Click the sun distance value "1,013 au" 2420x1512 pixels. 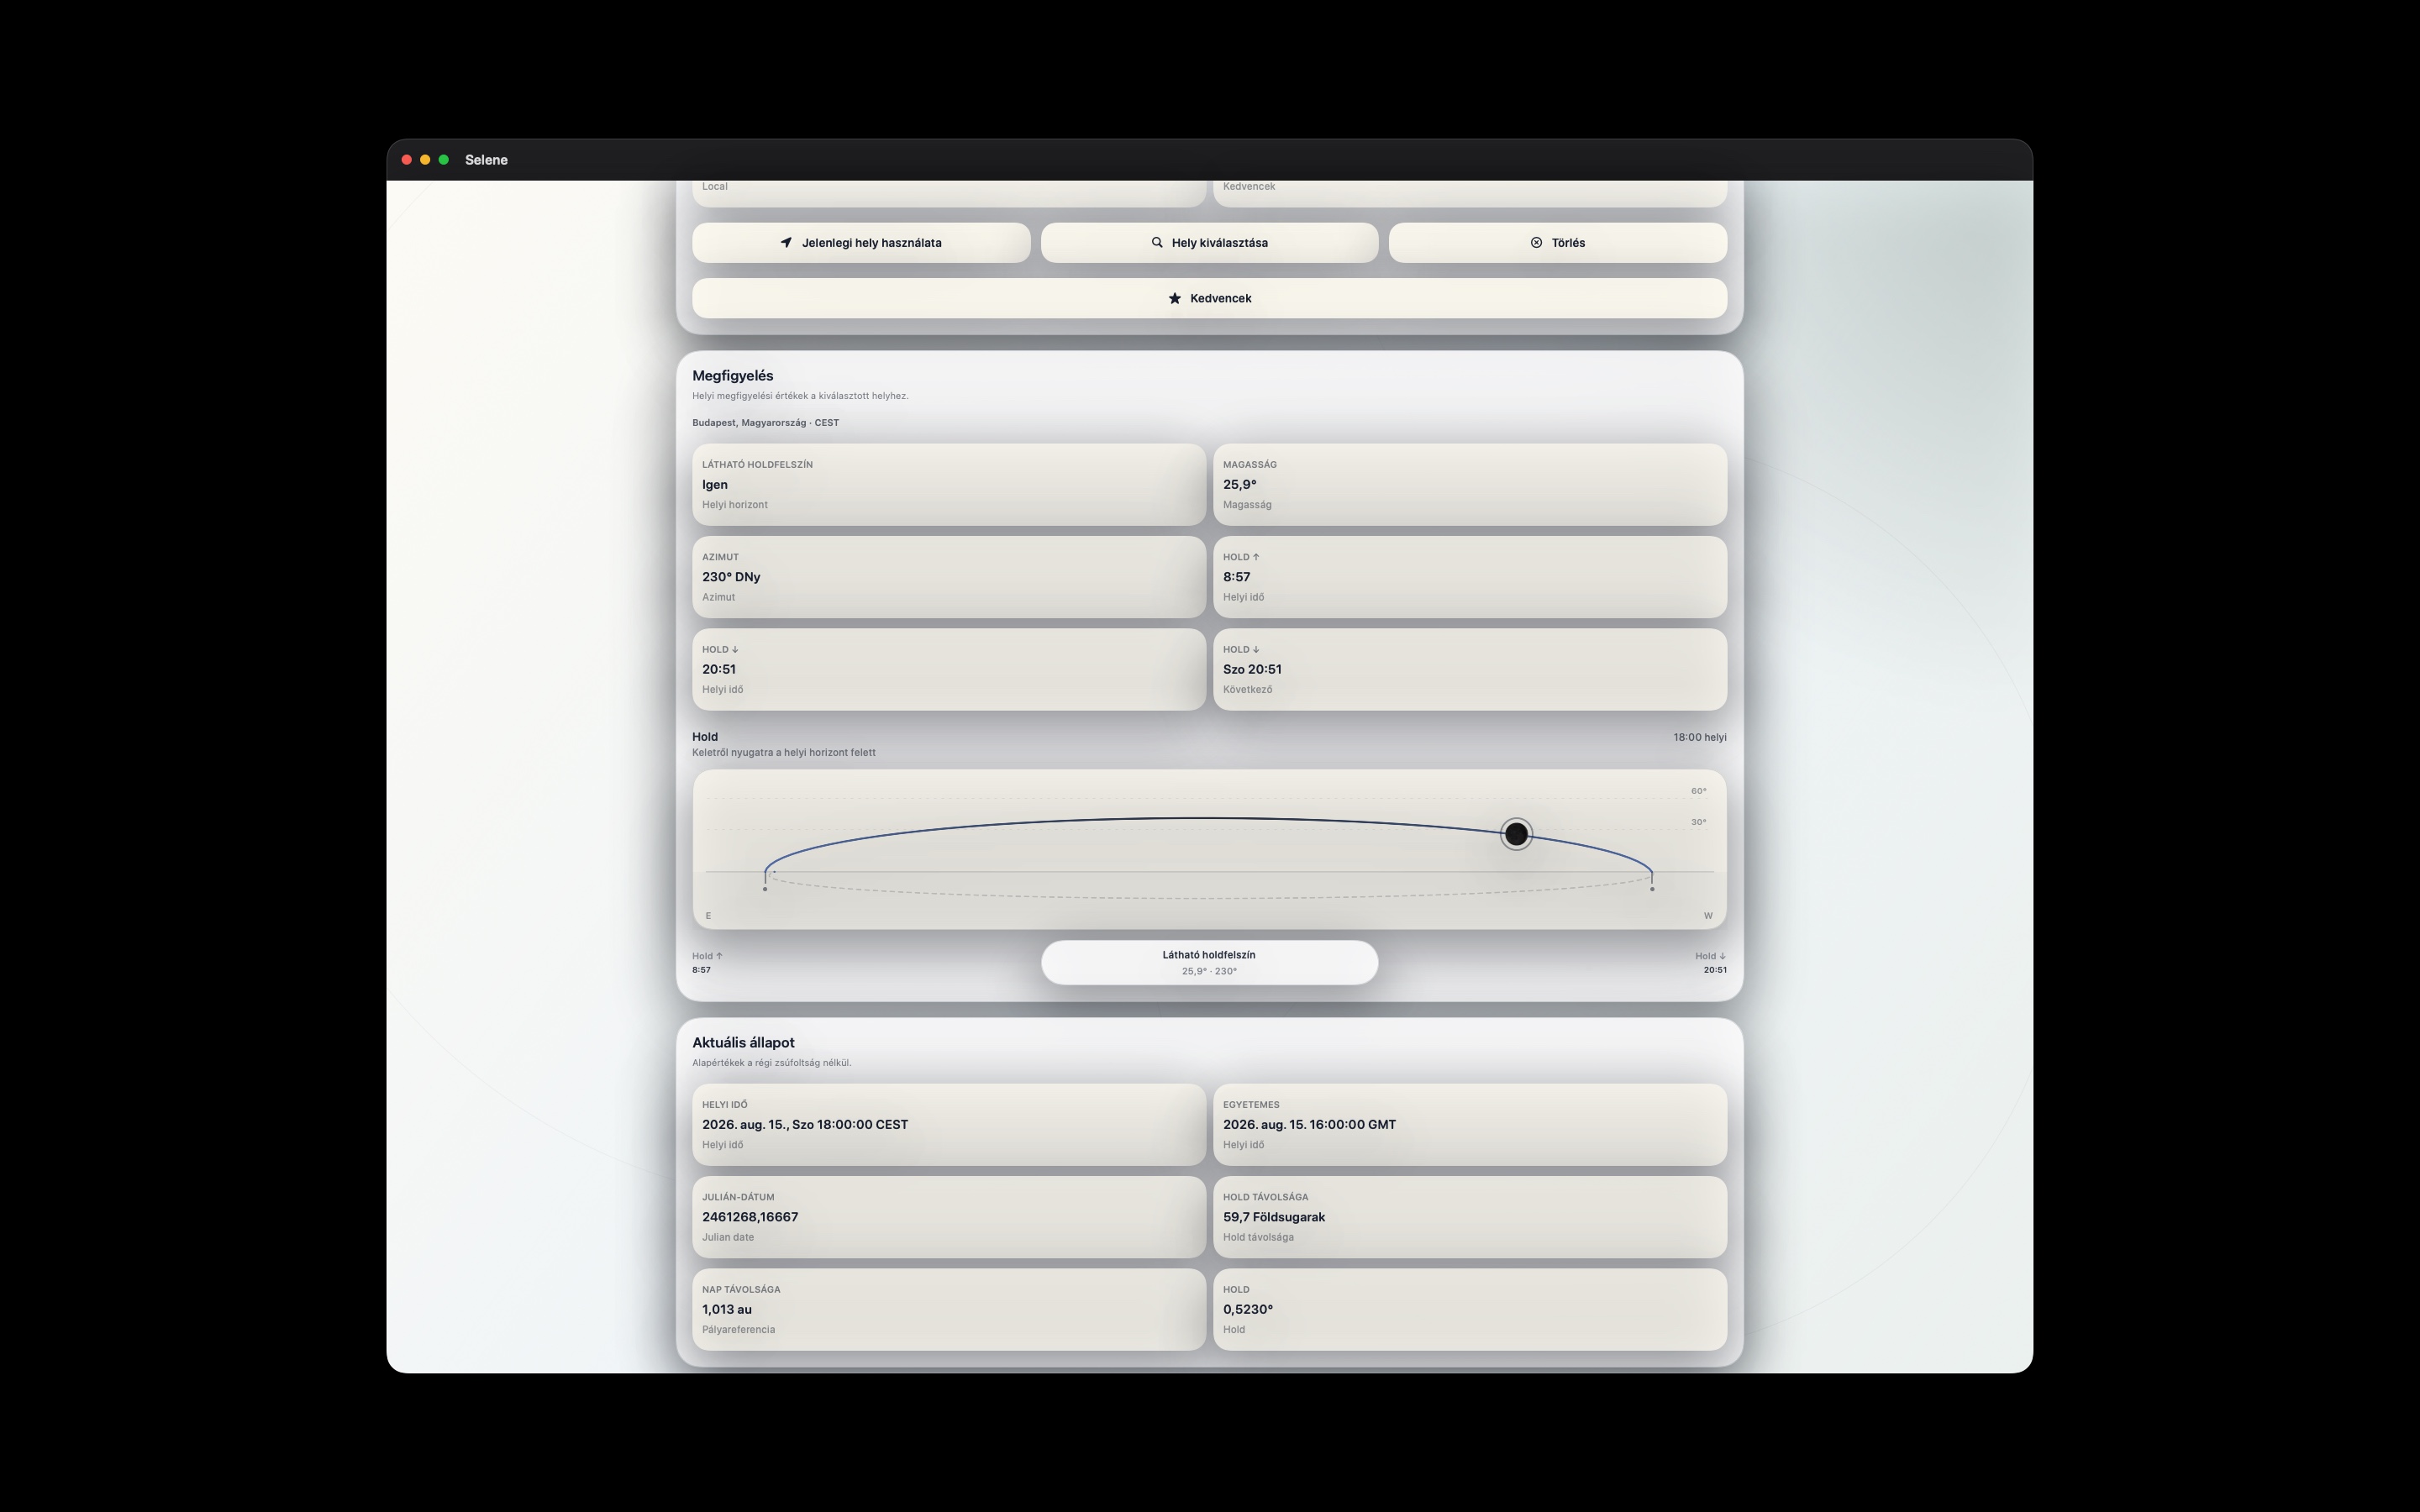(x=727, y=1310)
